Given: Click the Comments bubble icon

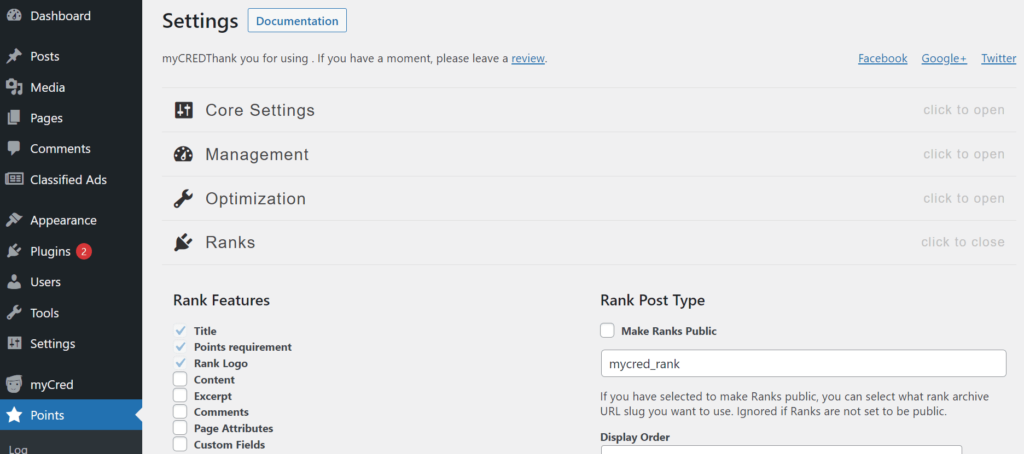Looking at the screenshot, I should click(14, 149).
